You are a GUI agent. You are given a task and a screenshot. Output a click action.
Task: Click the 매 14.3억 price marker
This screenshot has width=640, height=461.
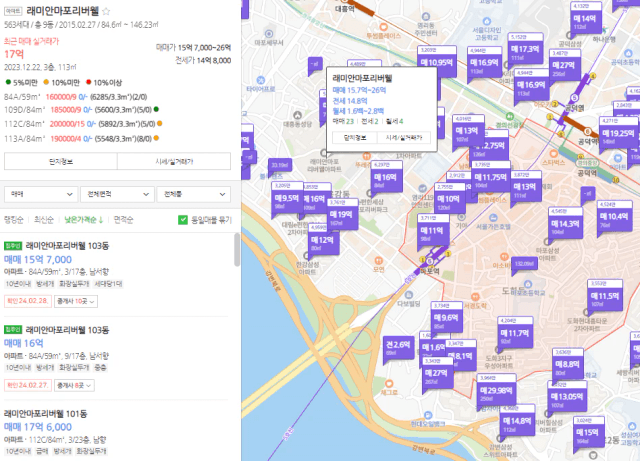[565, 224]
